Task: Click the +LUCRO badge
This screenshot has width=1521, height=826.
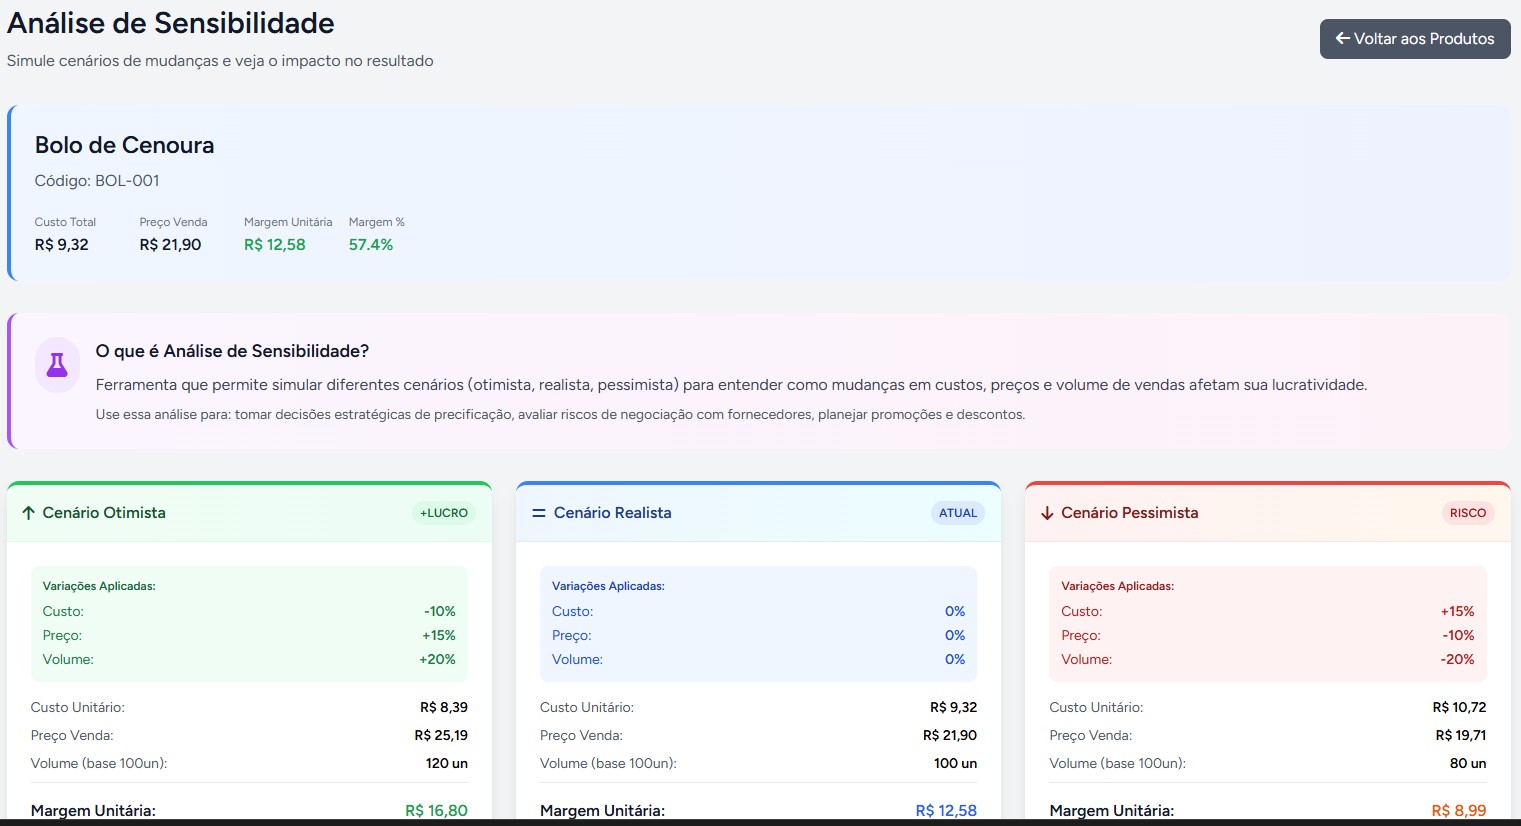Action: click(x=443, y=513)
